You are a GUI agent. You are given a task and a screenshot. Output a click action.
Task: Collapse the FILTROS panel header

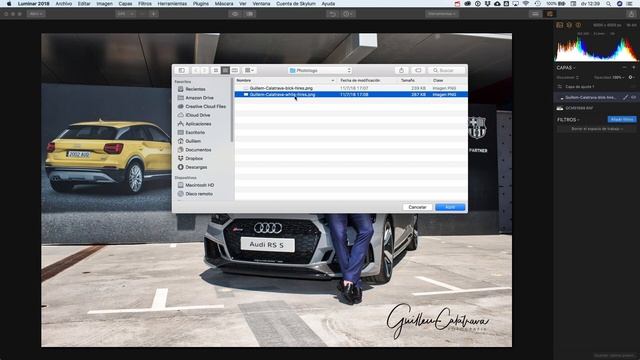tap(568, 120)
